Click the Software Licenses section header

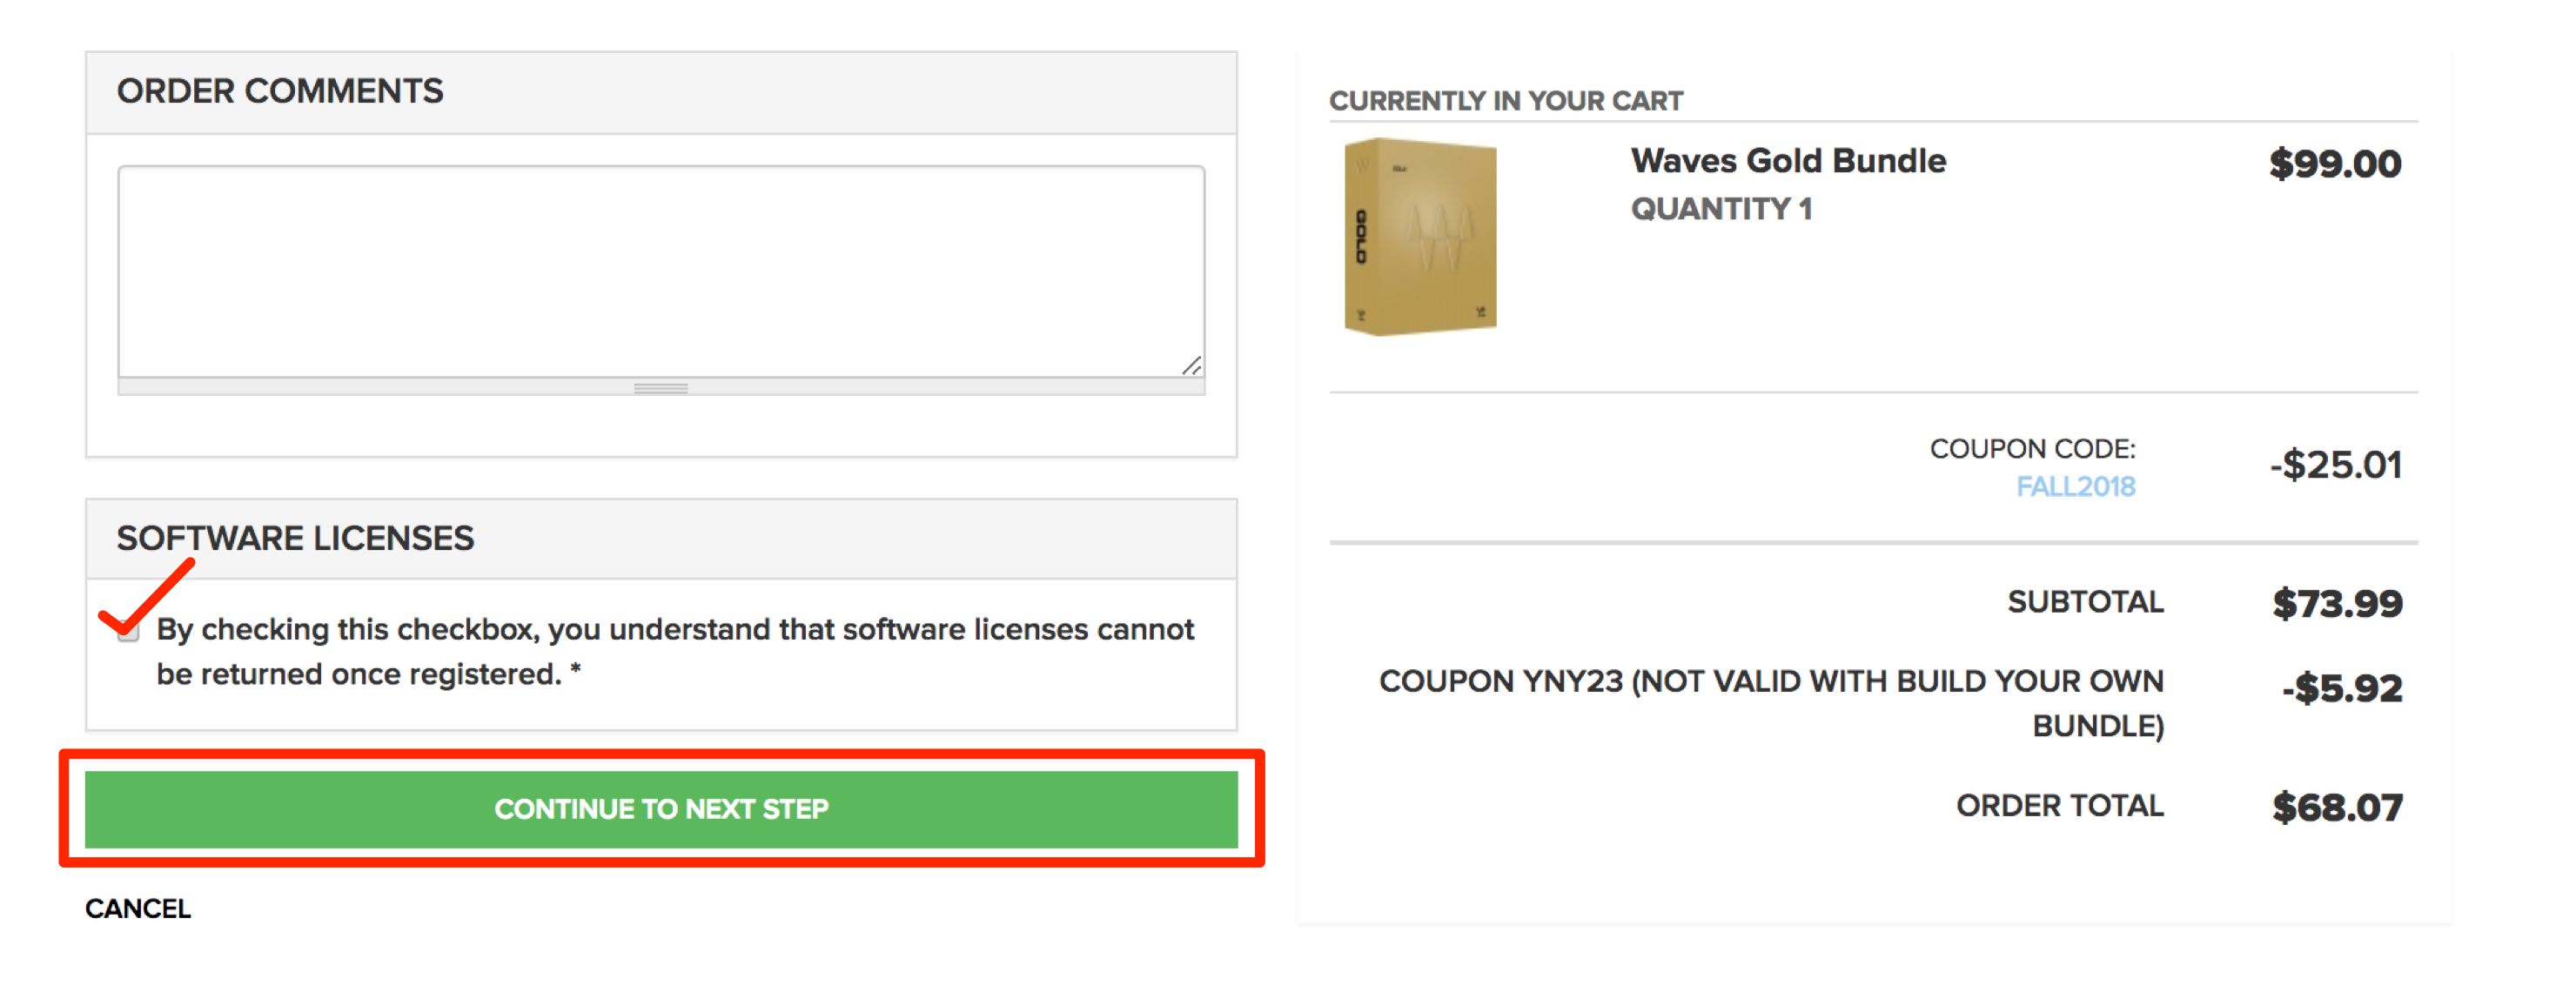295,538
